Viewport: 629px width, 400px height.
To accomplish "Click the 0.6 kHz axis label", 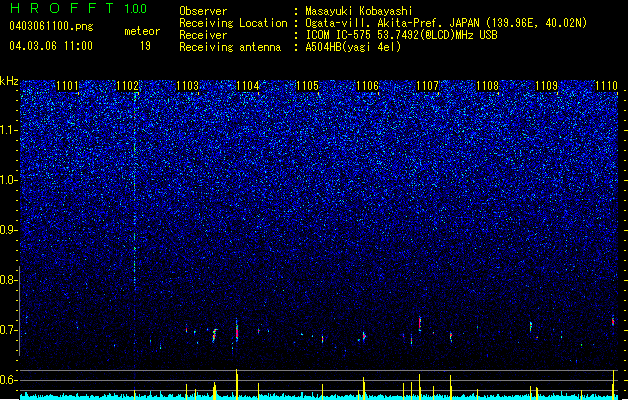I will pyautogui.click(x=9, y=380).
